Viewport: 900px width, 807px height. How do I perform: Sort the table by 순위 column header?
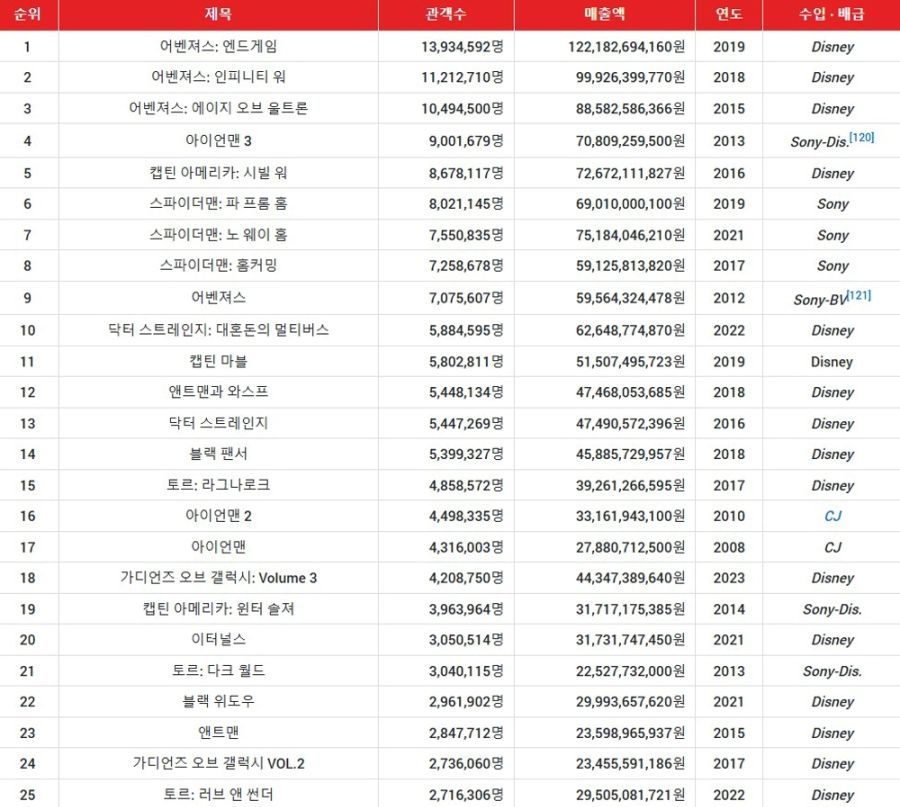coord(28,12)
